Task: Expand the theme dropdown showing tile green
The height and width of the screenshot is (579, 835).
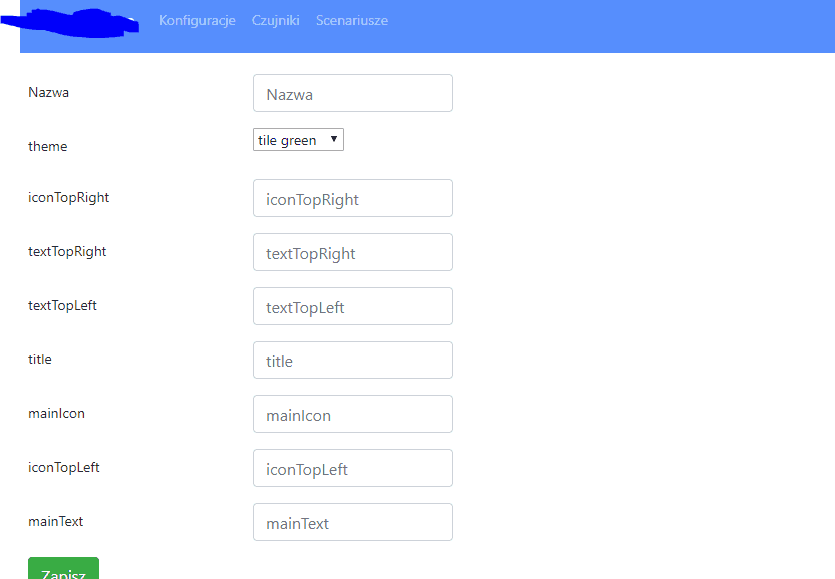Action: click(298, 140)
